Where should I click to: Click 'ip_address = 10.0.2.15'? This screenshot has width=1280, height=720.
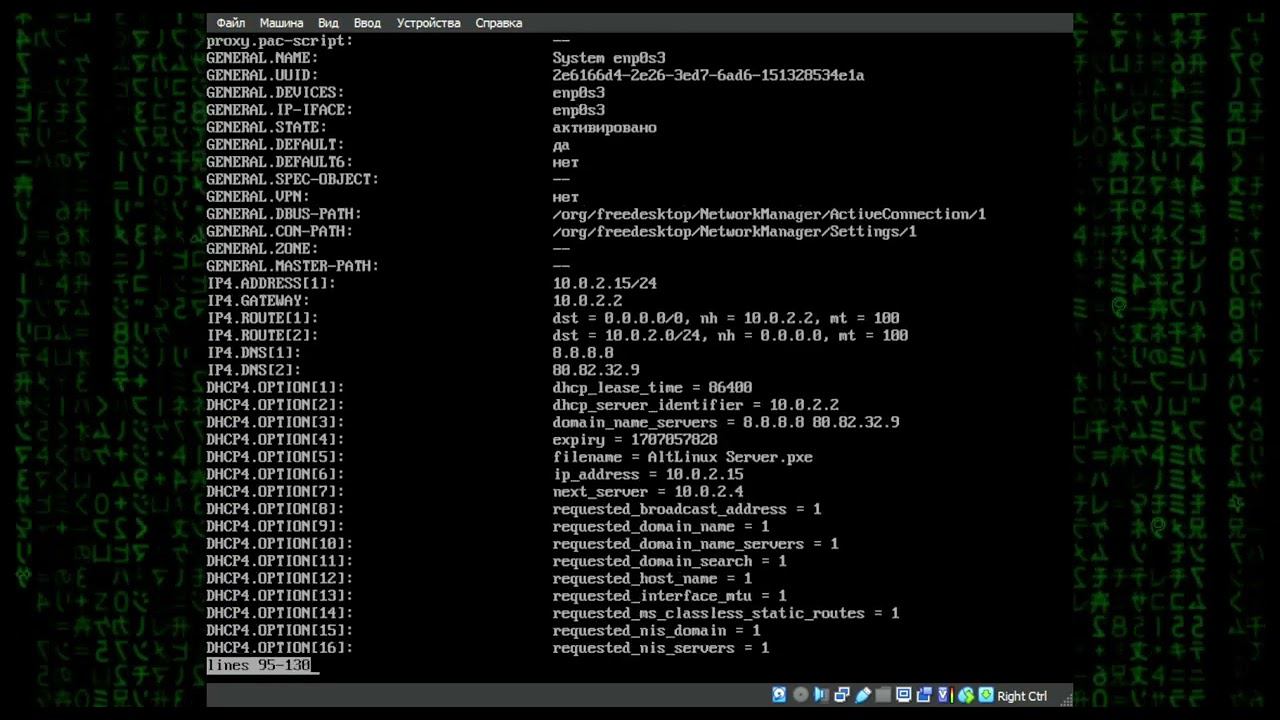tap(648, 474)
